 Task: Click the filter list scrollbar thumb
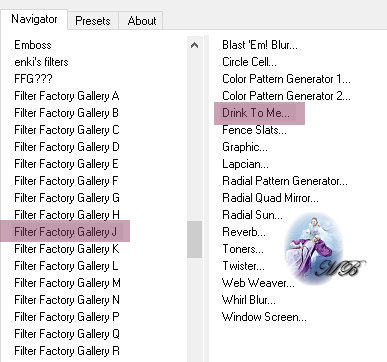(195, 239)
